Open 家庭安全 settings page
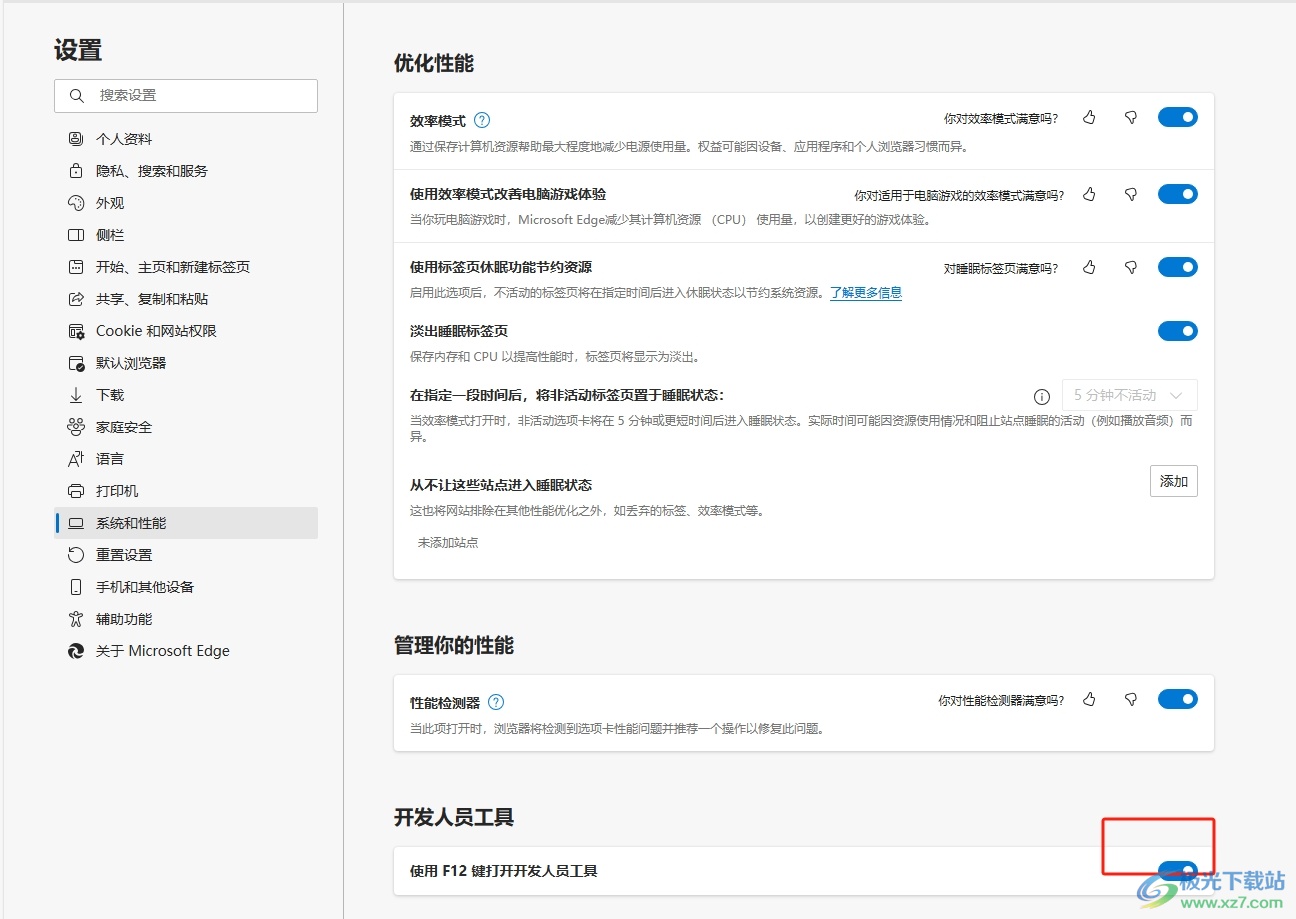The image size is (1296, 919). pyautogui.click(x=186, y=427)
